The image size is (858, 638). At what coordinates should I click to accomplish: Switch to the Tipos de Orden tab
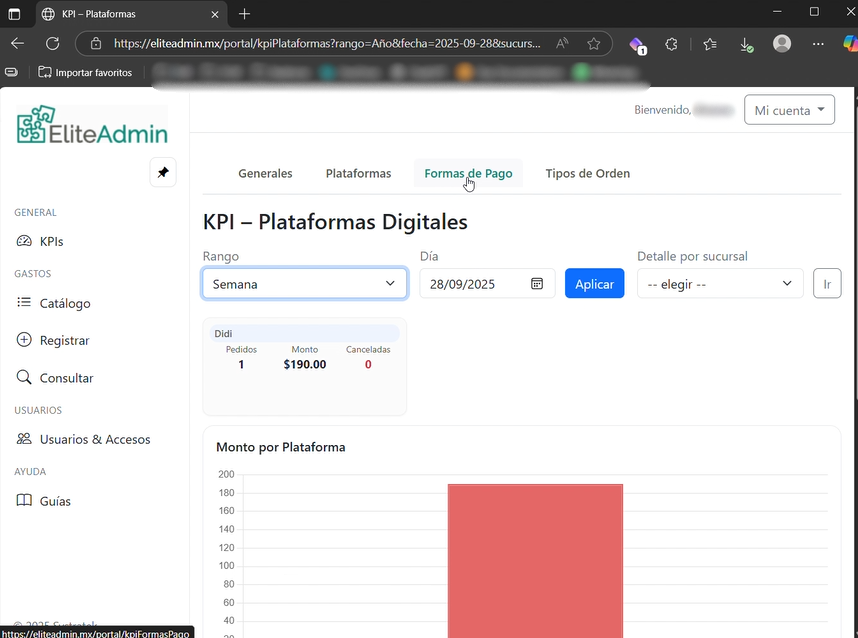[587, 173]
